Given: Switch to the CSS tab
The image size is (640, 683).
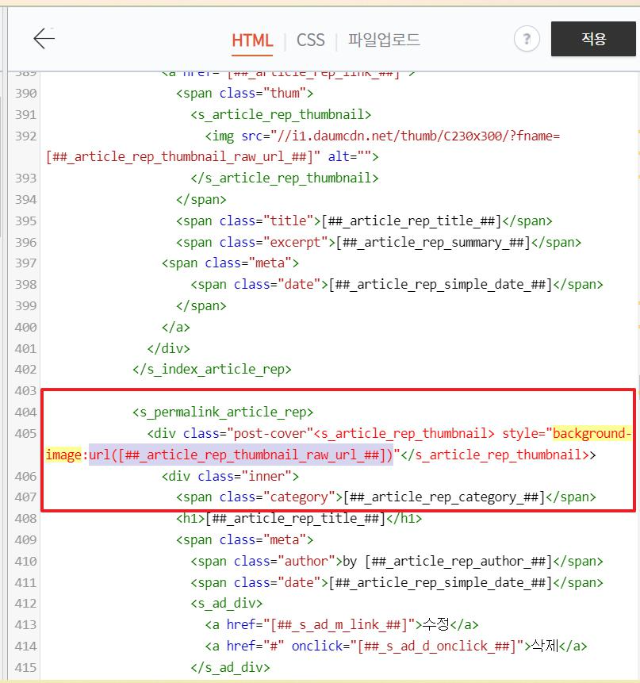Looking at the screenshot, I should pyautogui.click(x=311, y=40).
